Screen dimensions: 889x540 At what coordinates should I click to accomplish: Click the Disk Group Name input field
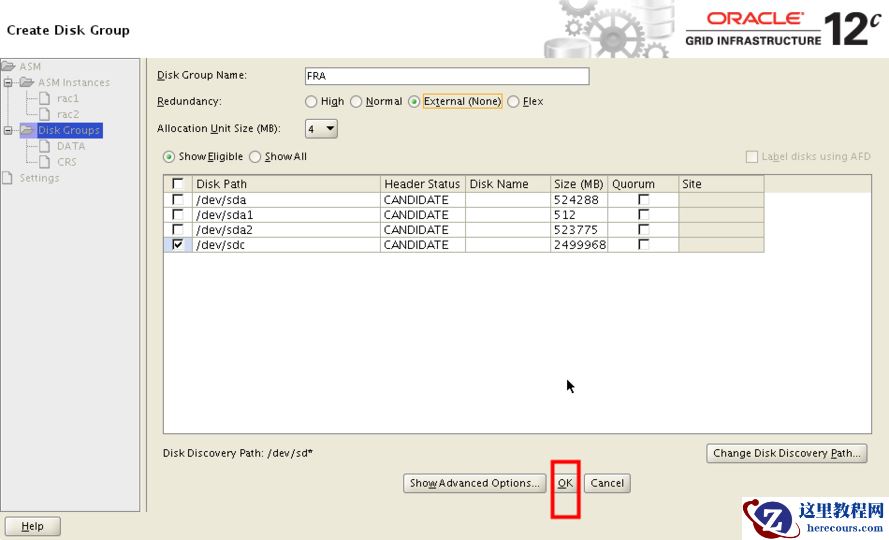[x=447, y=76]
